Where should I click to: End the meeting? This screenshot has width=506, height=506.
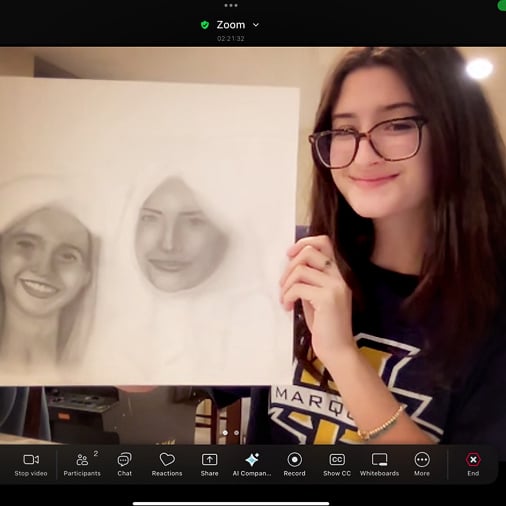[473, 464]
